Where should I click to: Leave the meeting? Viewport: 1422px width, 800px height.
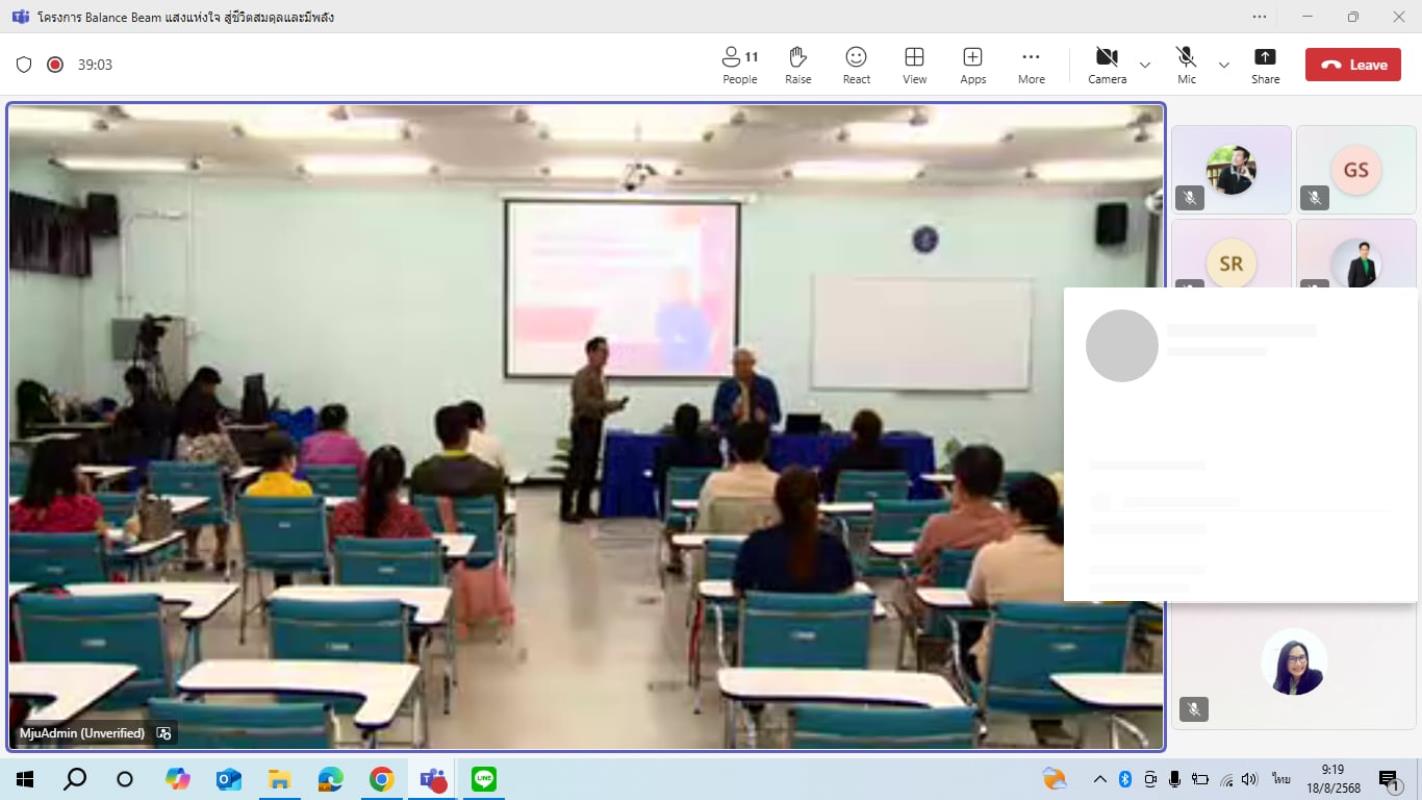(1353, 65)
